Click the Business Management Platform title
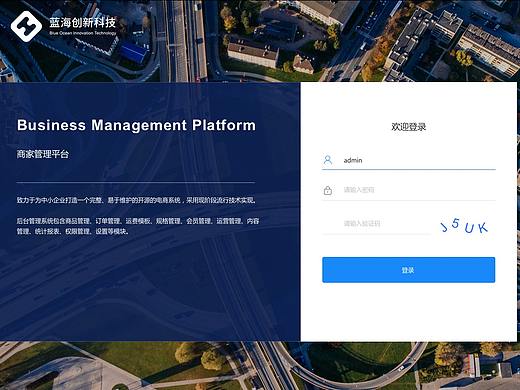The height and width of the screenshot is (390, 520). click(136, 125)
